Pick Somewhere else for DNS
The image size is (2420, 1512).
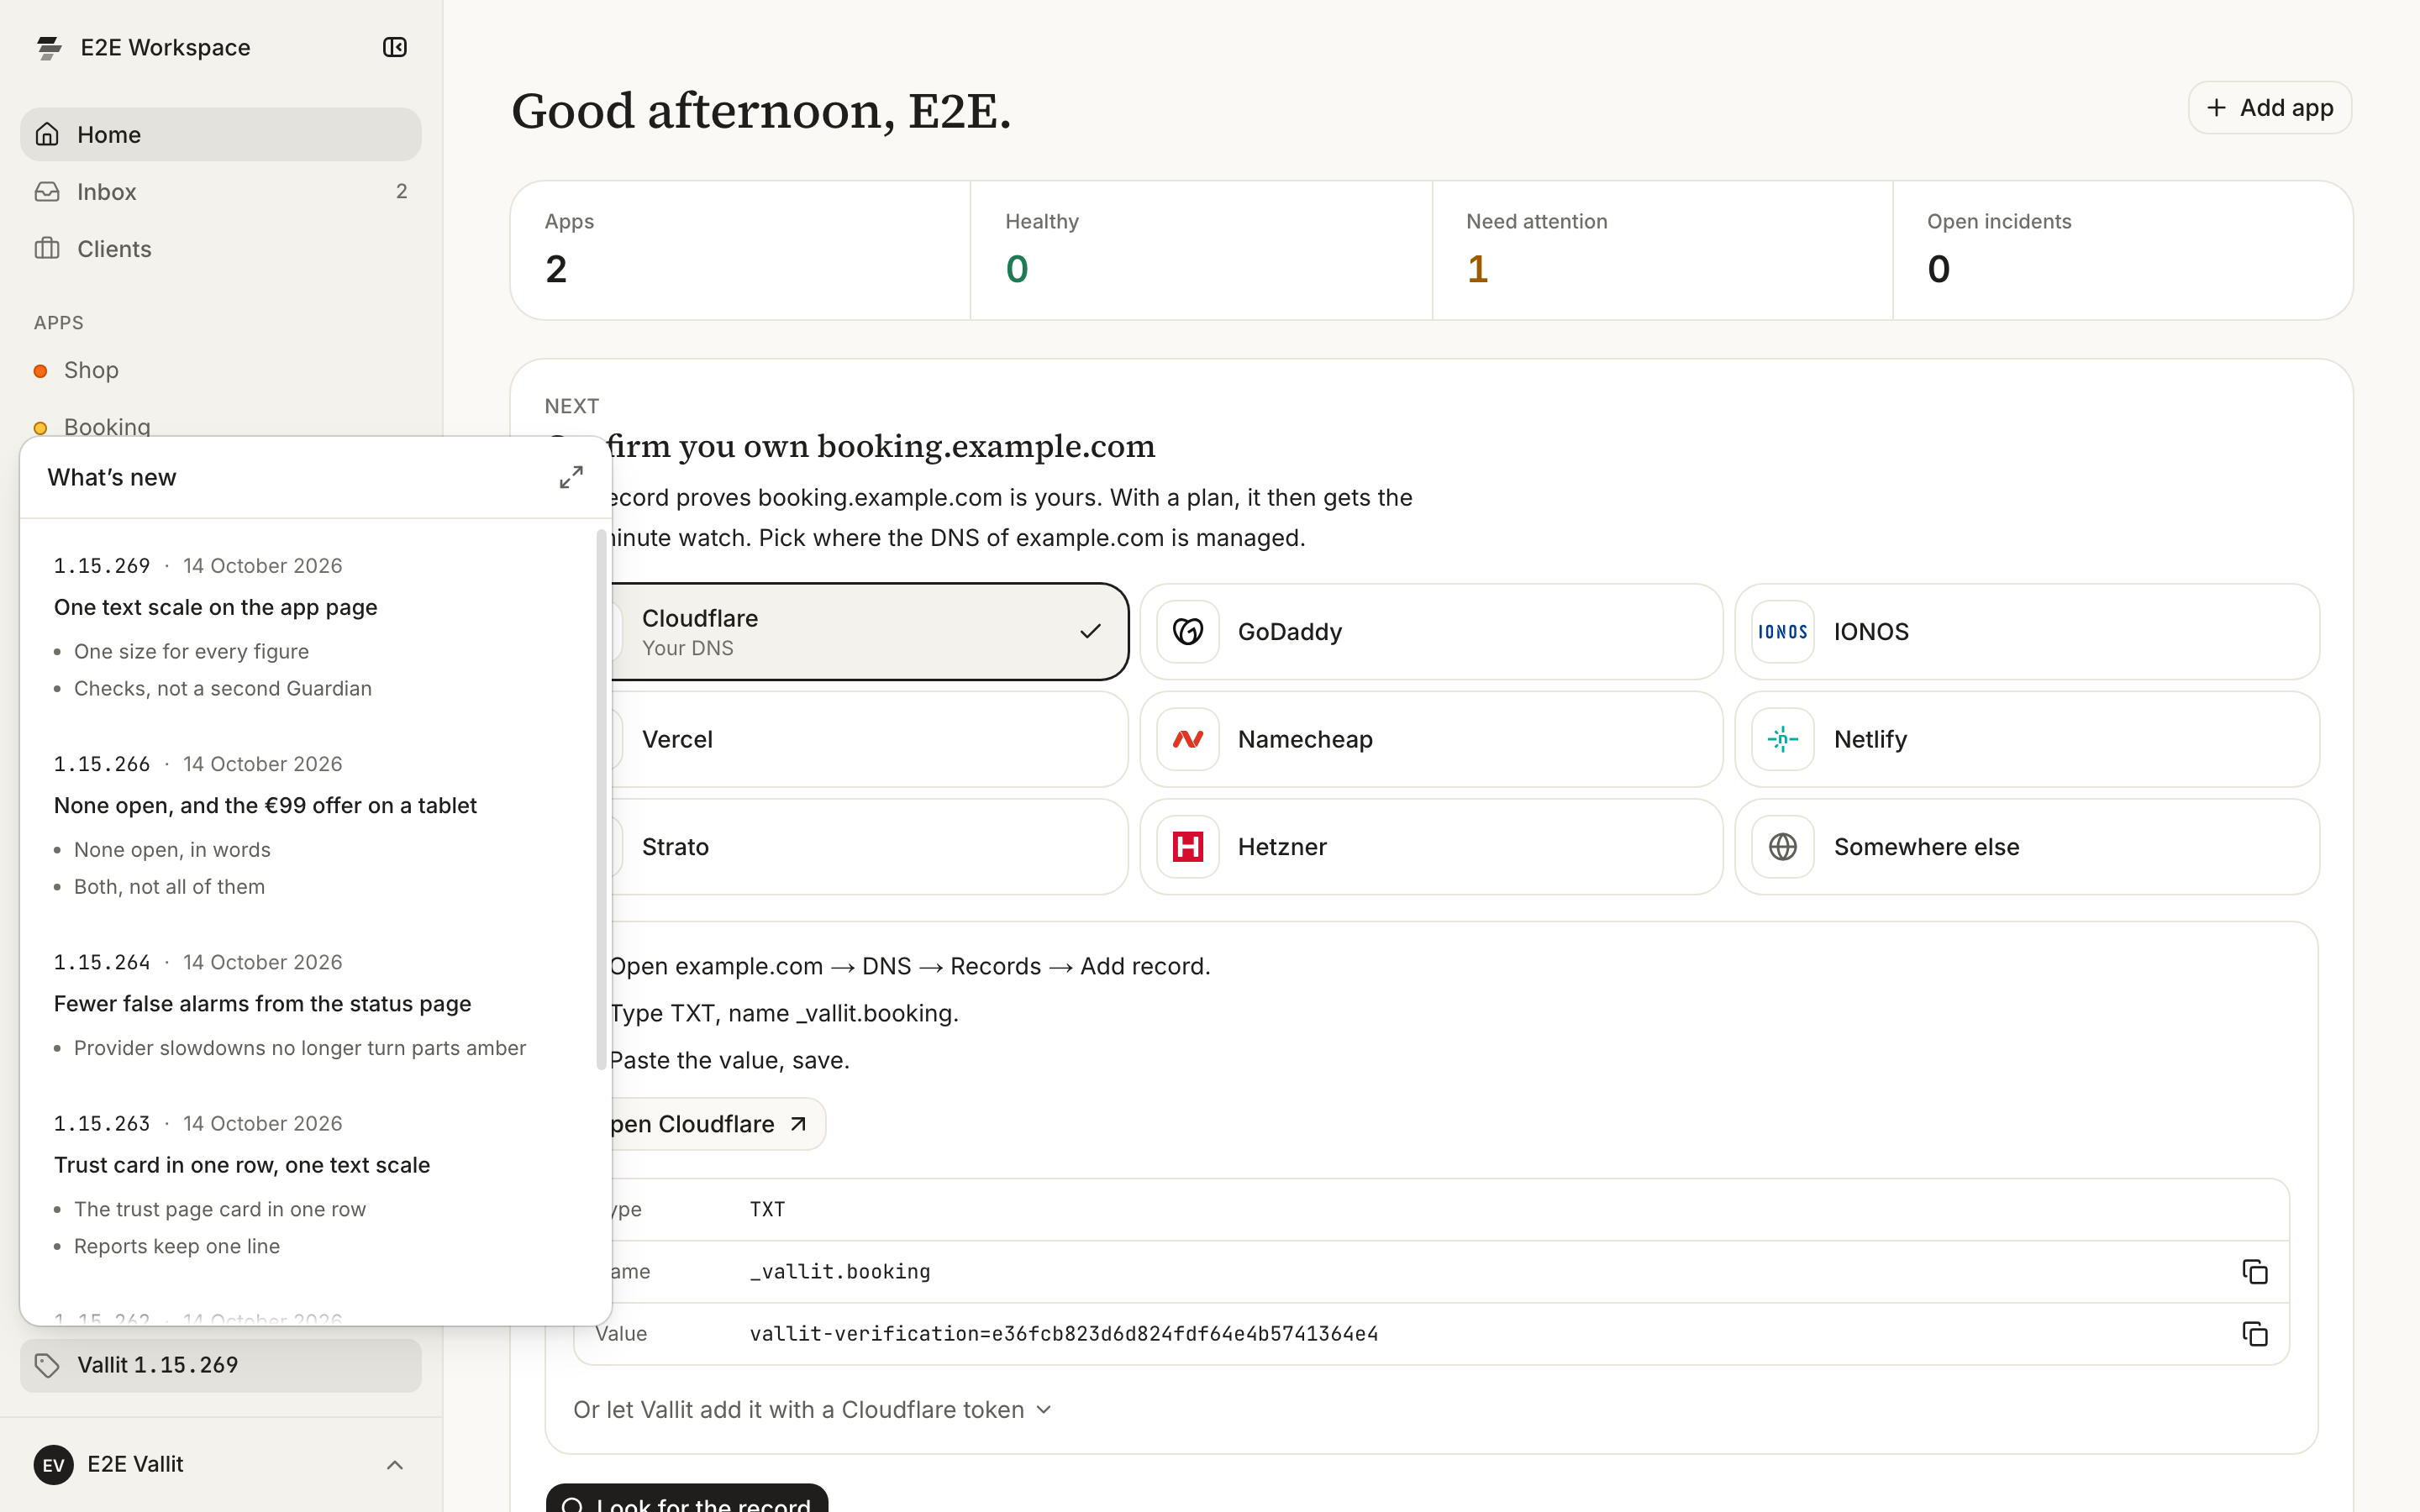click(x=2027, y=846)
